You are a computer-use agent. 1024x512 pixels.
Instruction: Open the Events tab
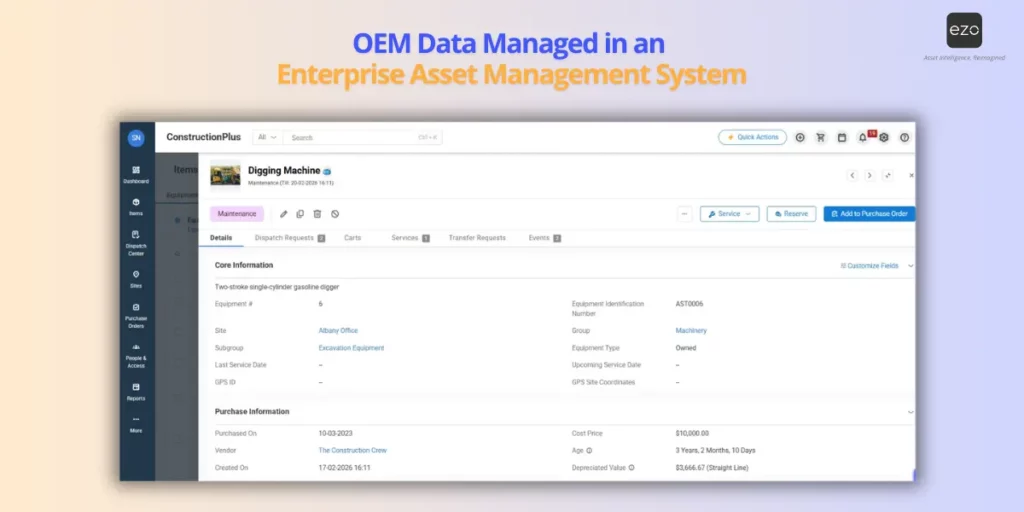pyautogui.click(x=545, y=238)
